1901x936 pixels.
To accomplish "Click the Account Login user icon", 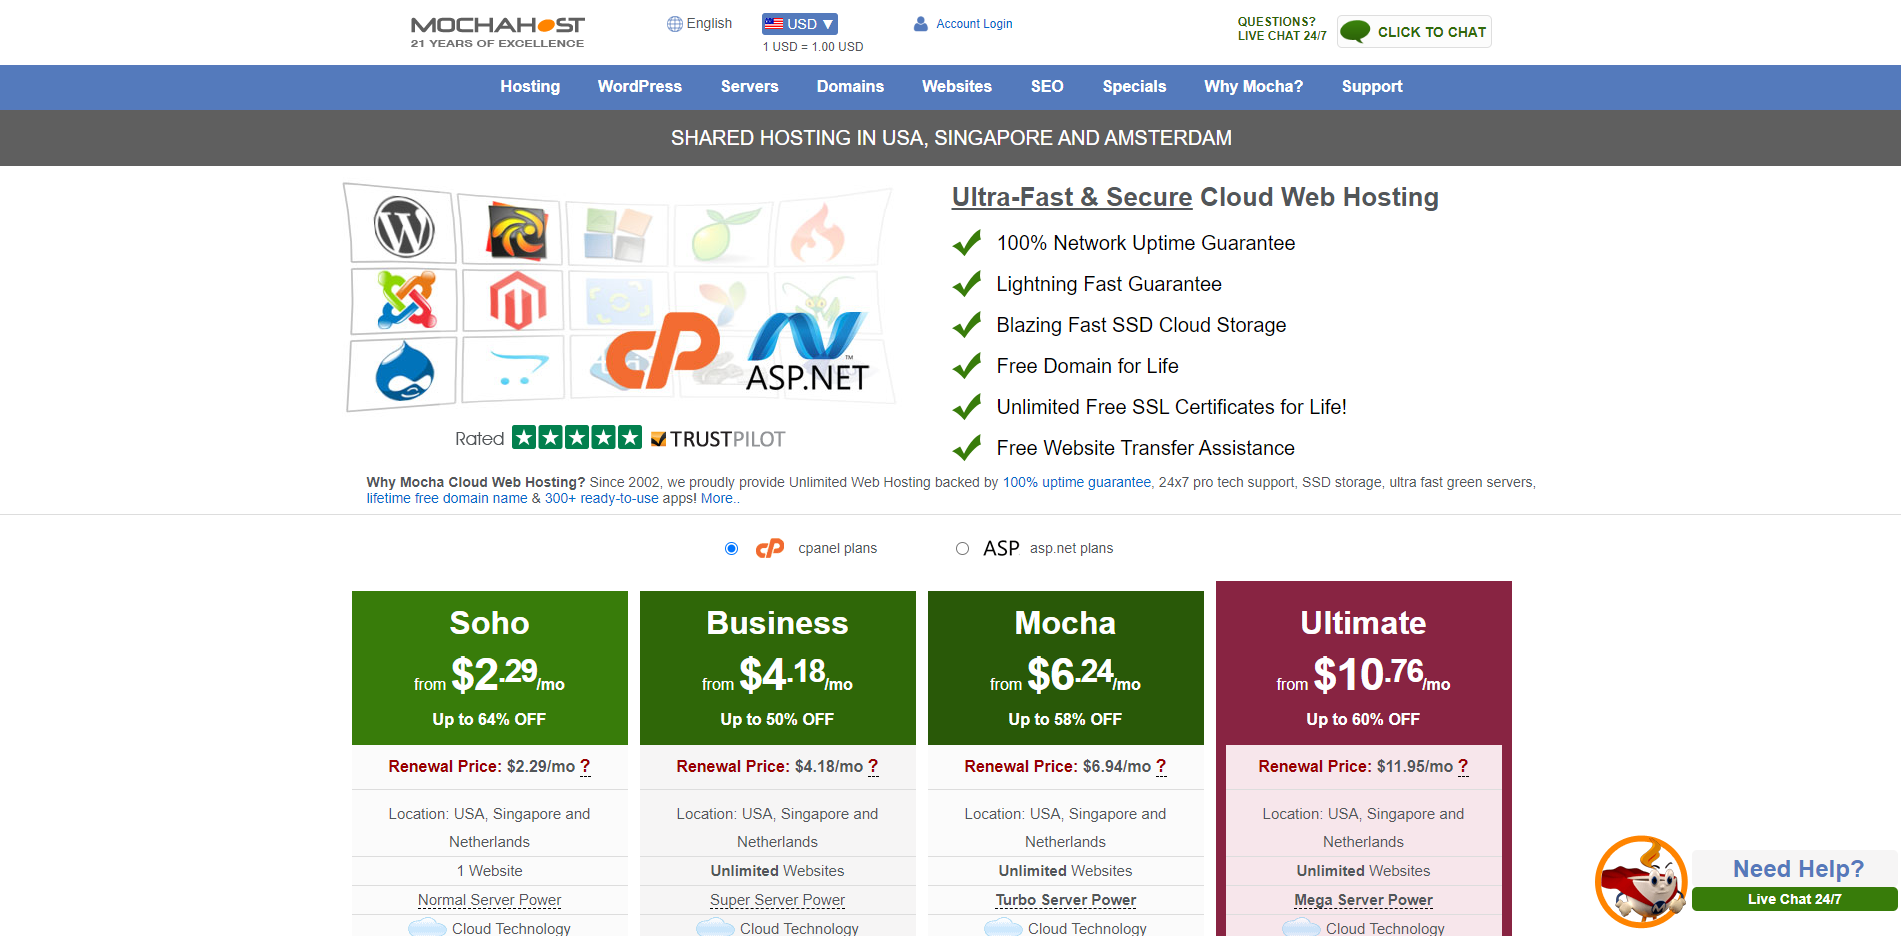I will coord(921,24).
